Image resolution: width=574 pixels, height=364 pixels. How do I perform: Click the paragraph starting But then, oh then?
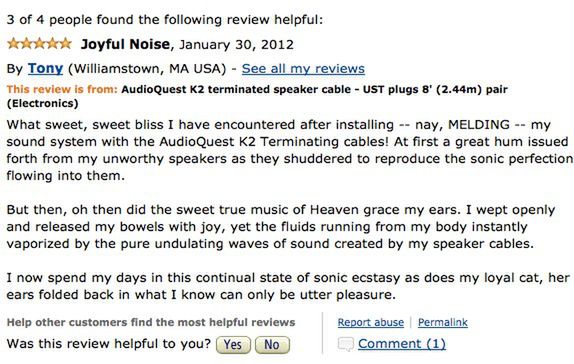(281, 227)
